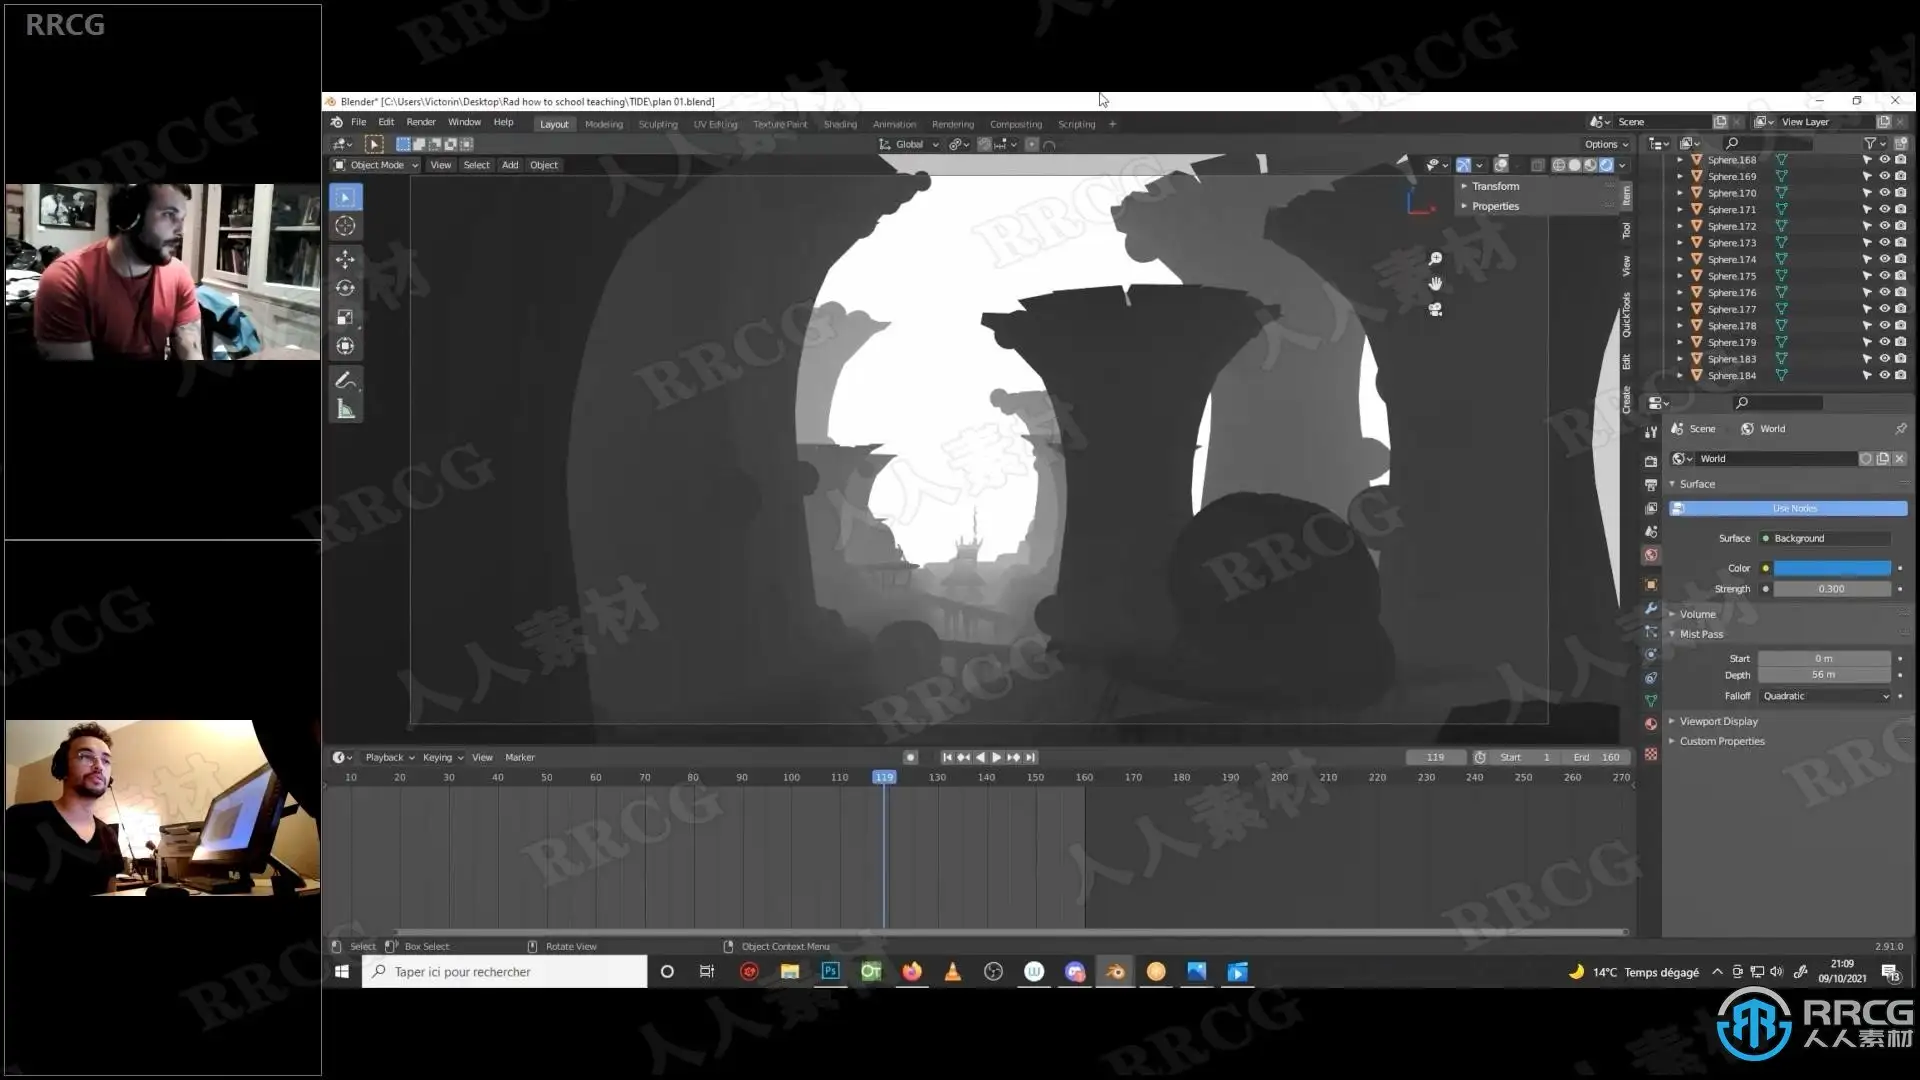Screen dimensions: 1920x1080
Task: Select the Move tool in toolbar
Action: pyautogui.click(x=345, y=259)
